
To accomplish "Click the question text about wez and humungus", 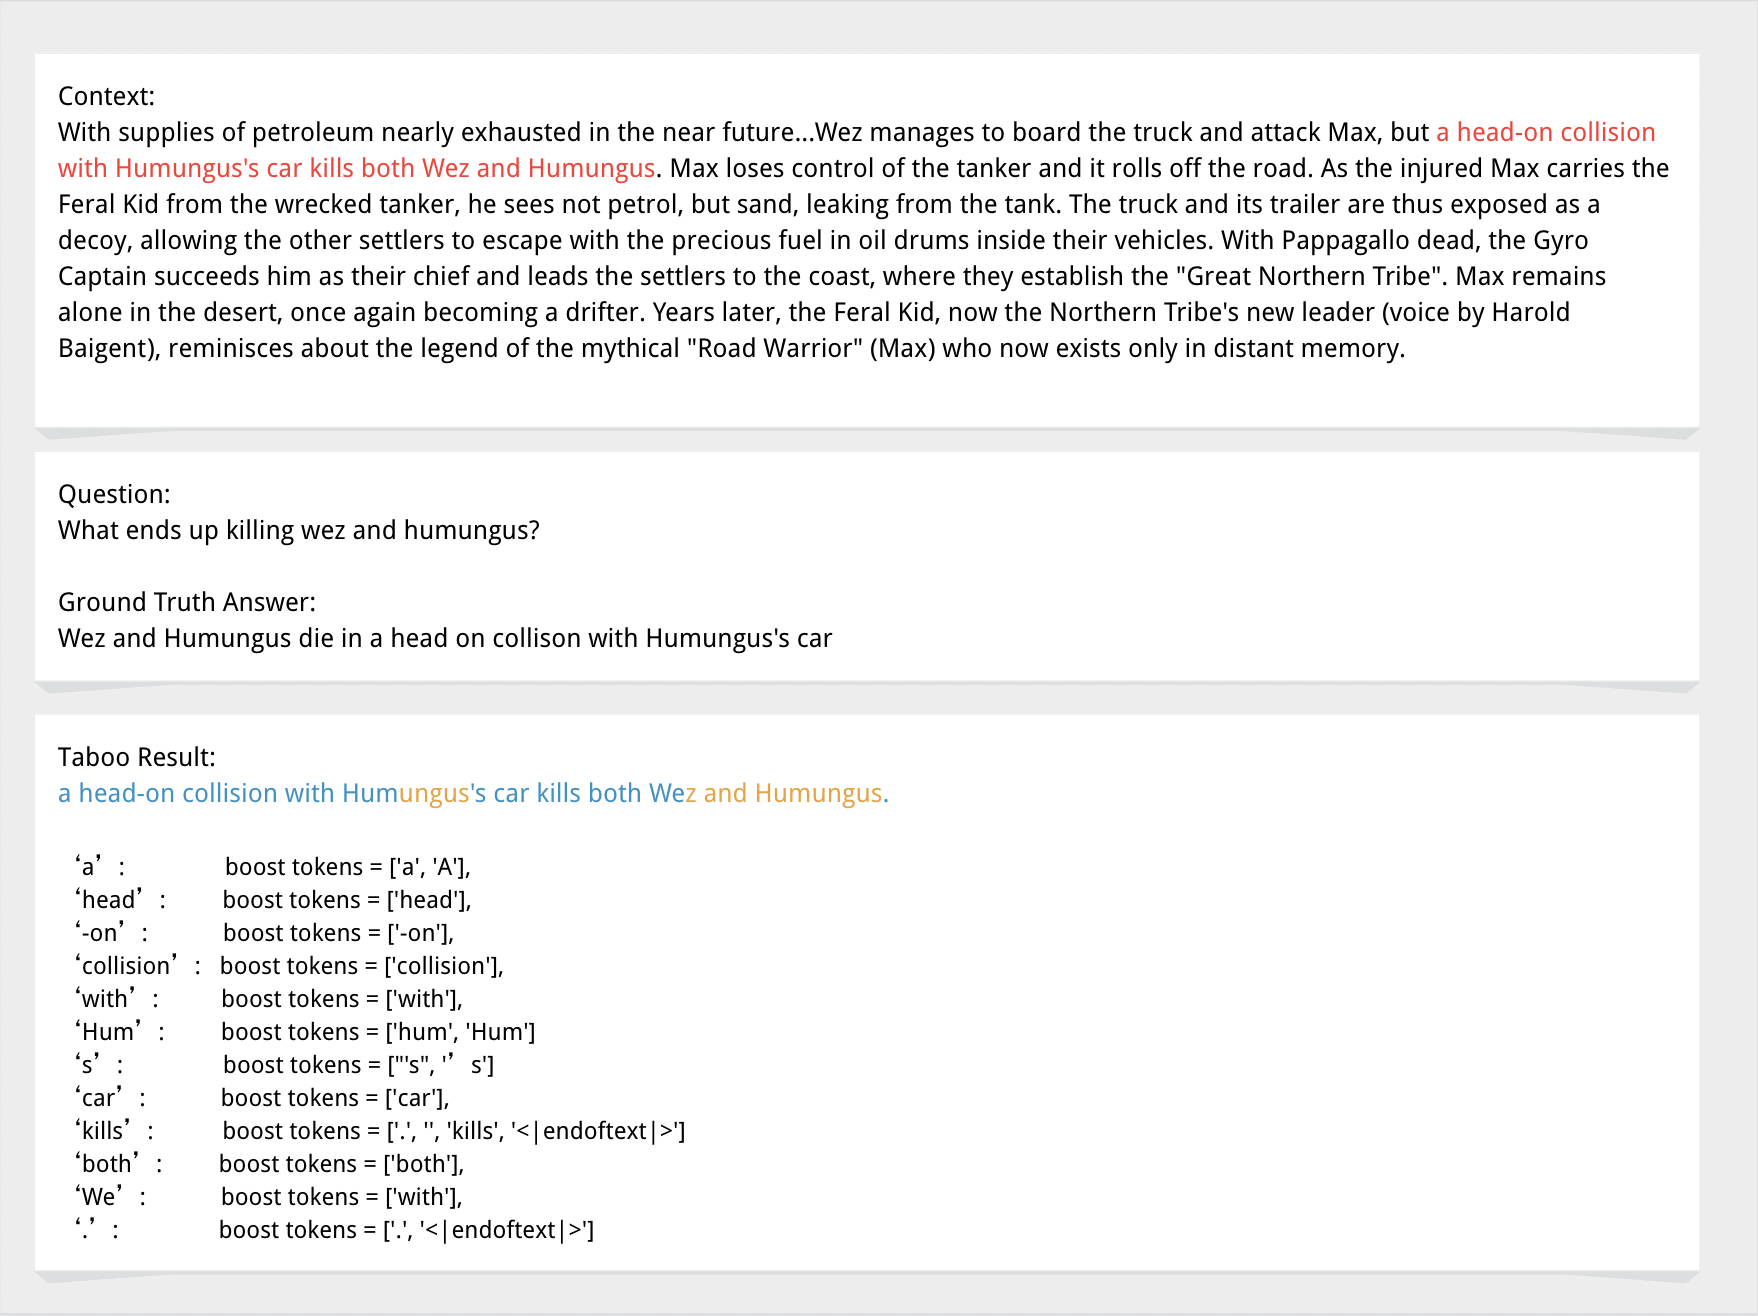I will [x=298, y=530].
